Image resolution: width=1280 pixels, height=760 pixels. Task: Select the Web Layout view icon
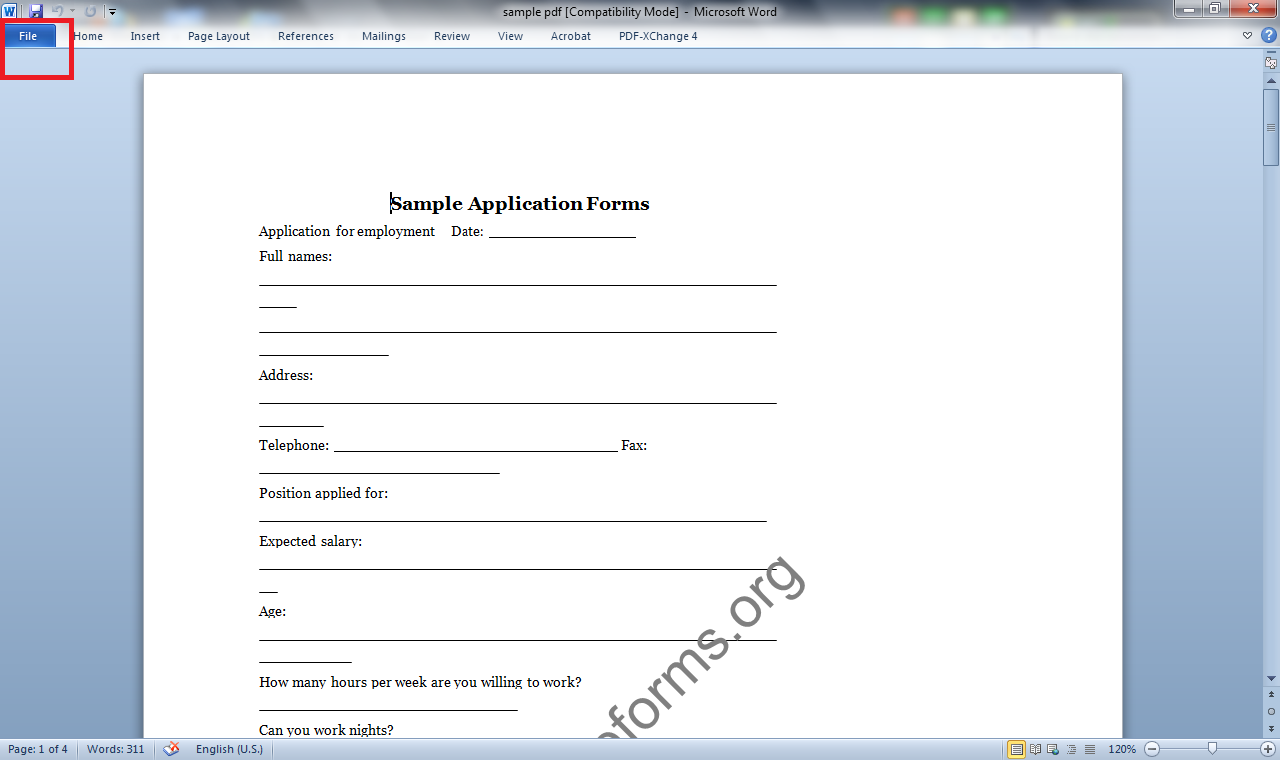coord(1053,748)
